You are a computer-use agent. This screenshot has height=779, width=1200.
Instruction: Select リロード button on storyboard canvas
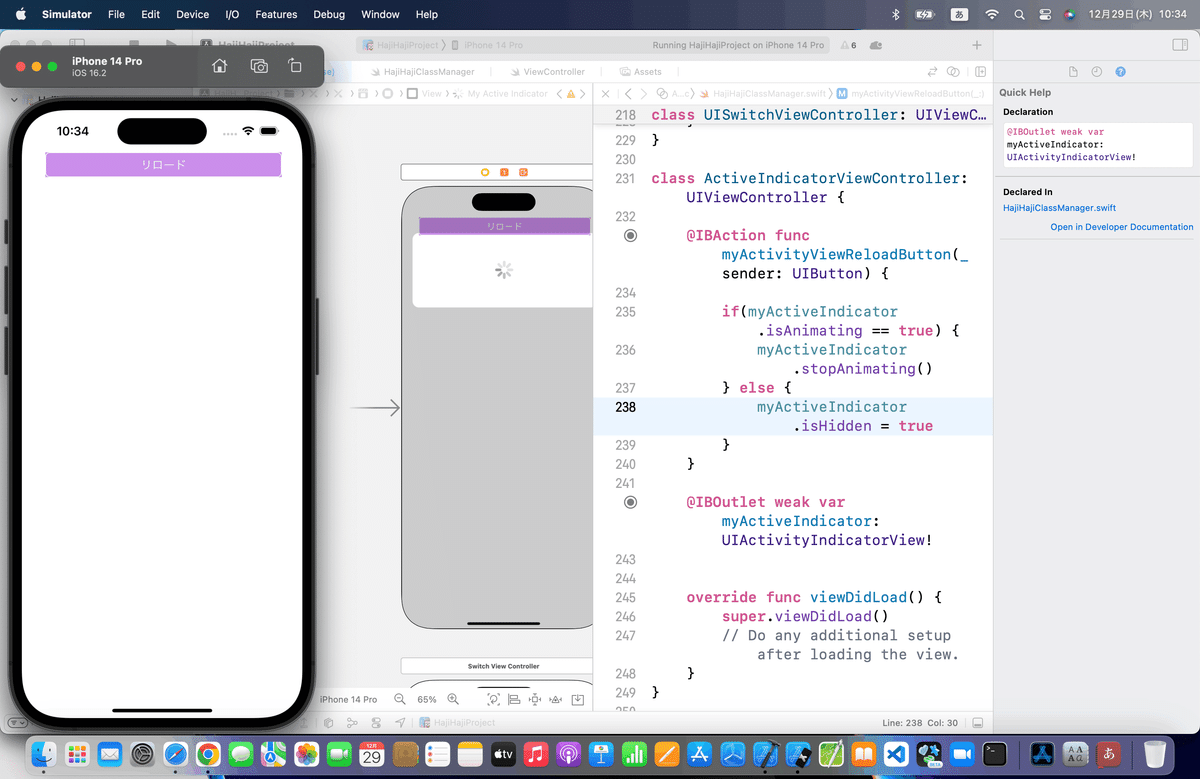click(504, 226)
